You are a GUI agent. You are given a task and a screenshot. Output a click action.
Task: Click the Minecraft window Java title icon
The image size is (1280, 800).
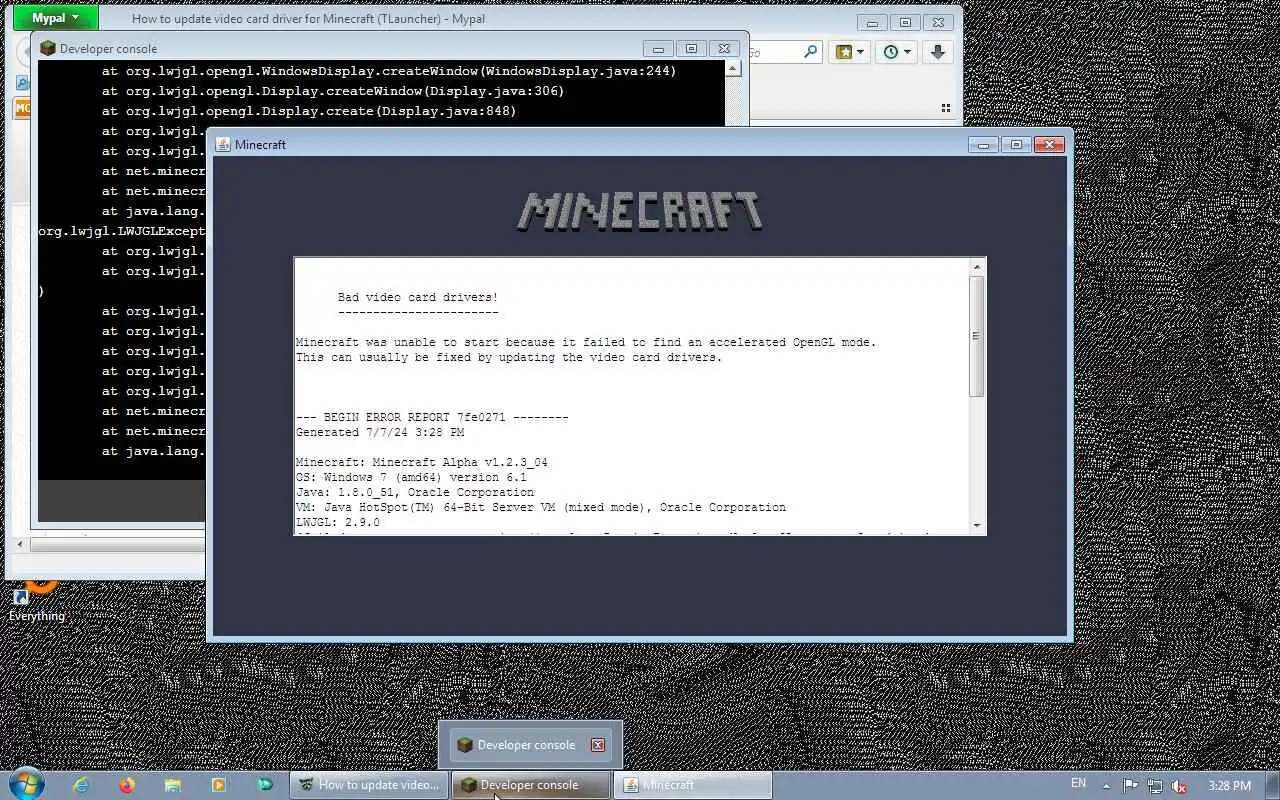tap(223, 144)
